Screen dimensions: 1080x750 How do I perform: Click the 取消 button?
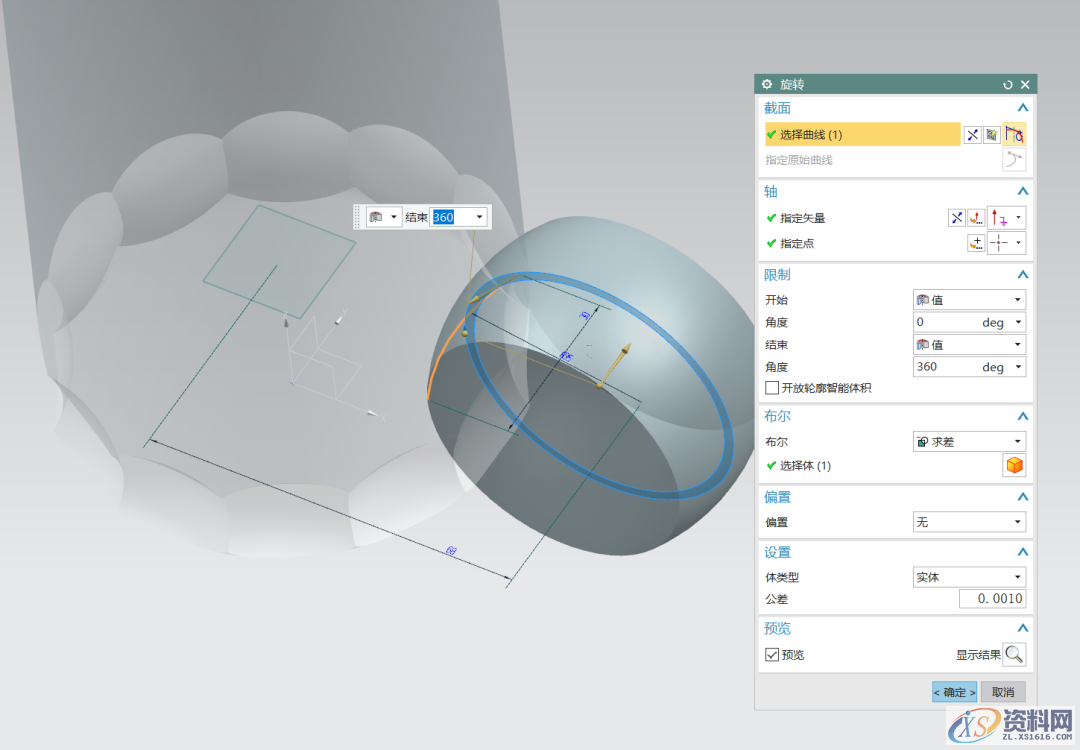point(1003,692)
